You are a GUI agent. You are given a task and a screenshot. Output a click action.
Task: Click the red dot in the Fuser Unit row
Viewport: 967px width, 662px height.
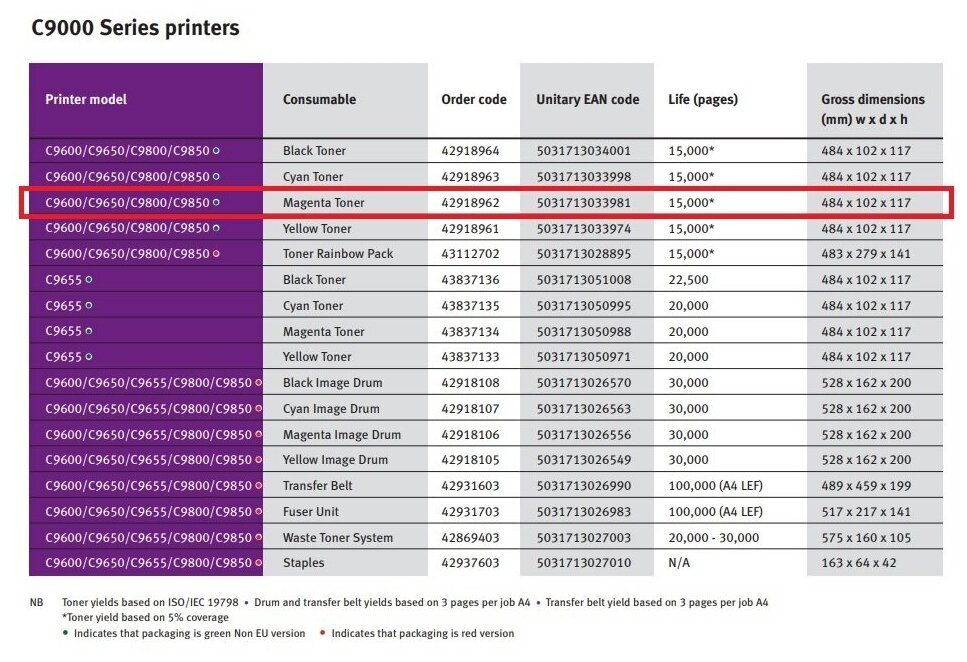[x=258, y=511]
